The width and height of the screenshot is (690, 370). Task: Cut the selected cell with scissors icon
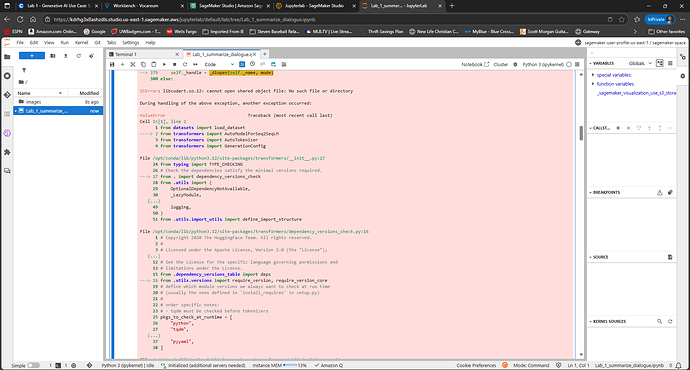point(133,64)
